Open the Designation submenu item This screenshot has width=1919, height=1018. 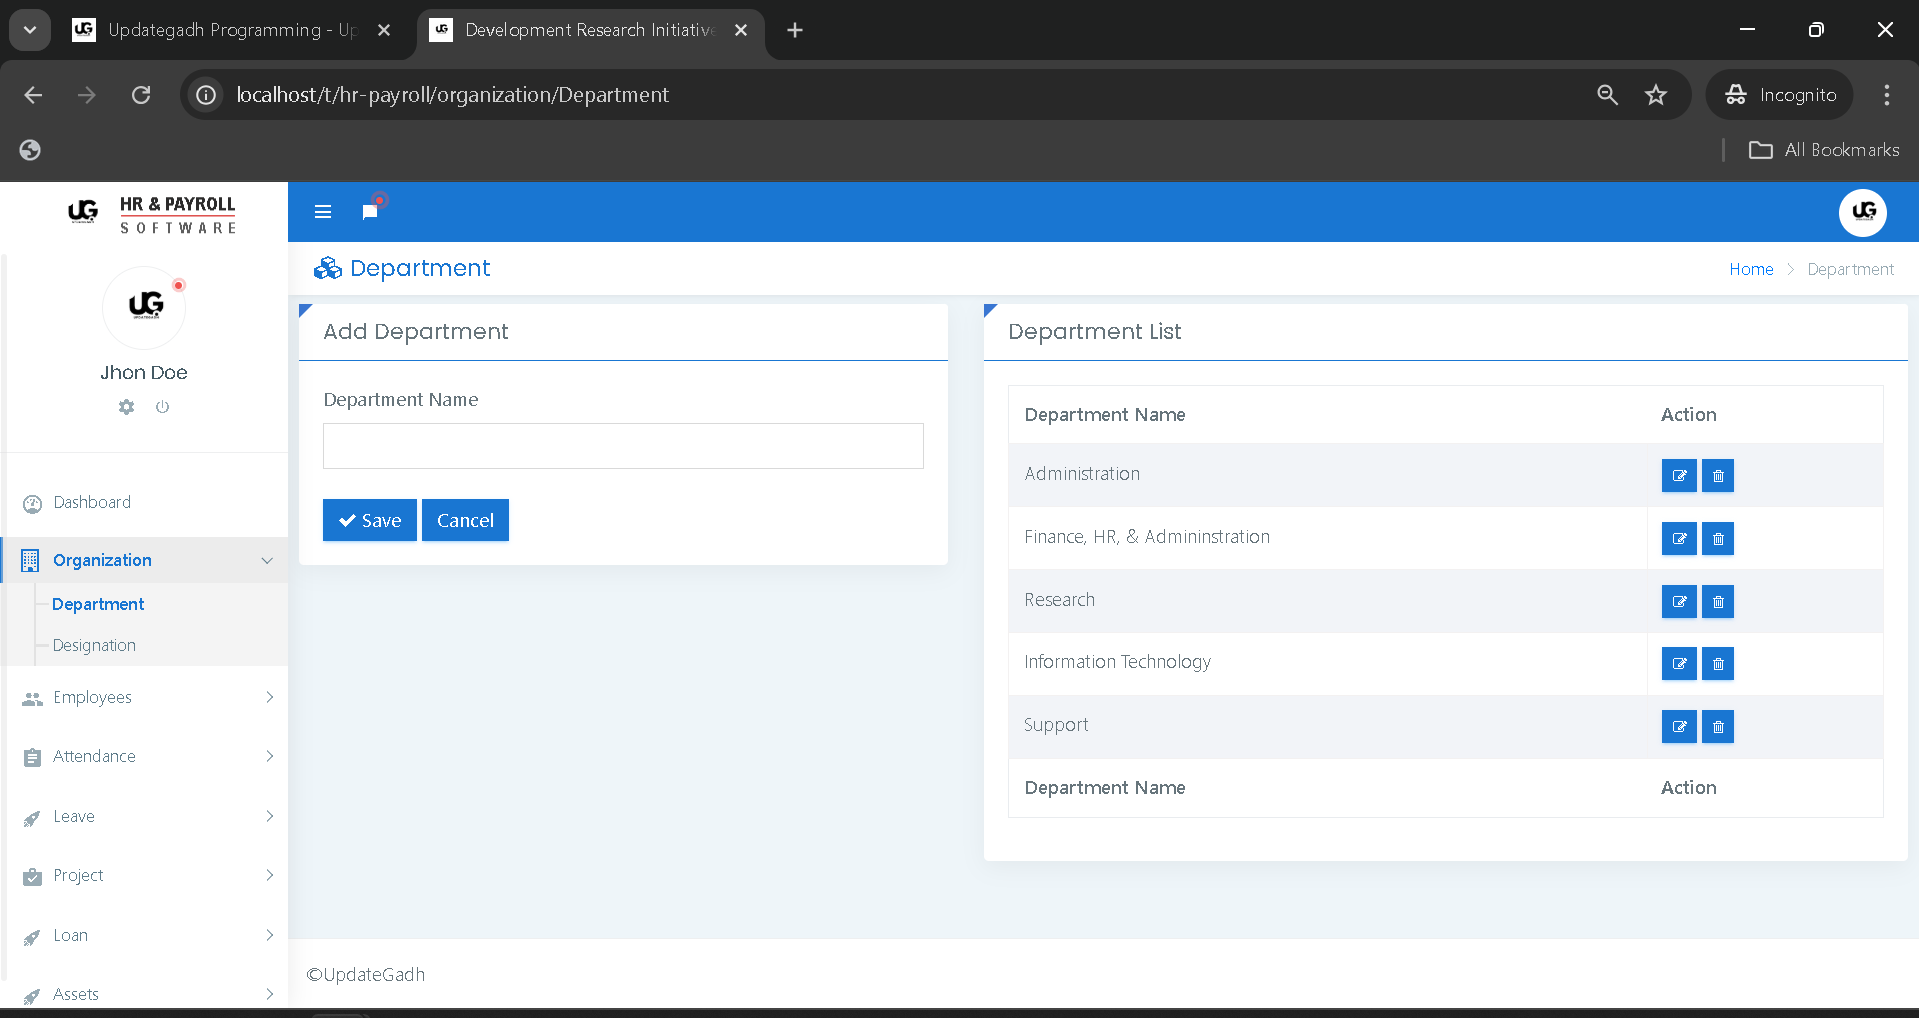click(x=94, y=645)
